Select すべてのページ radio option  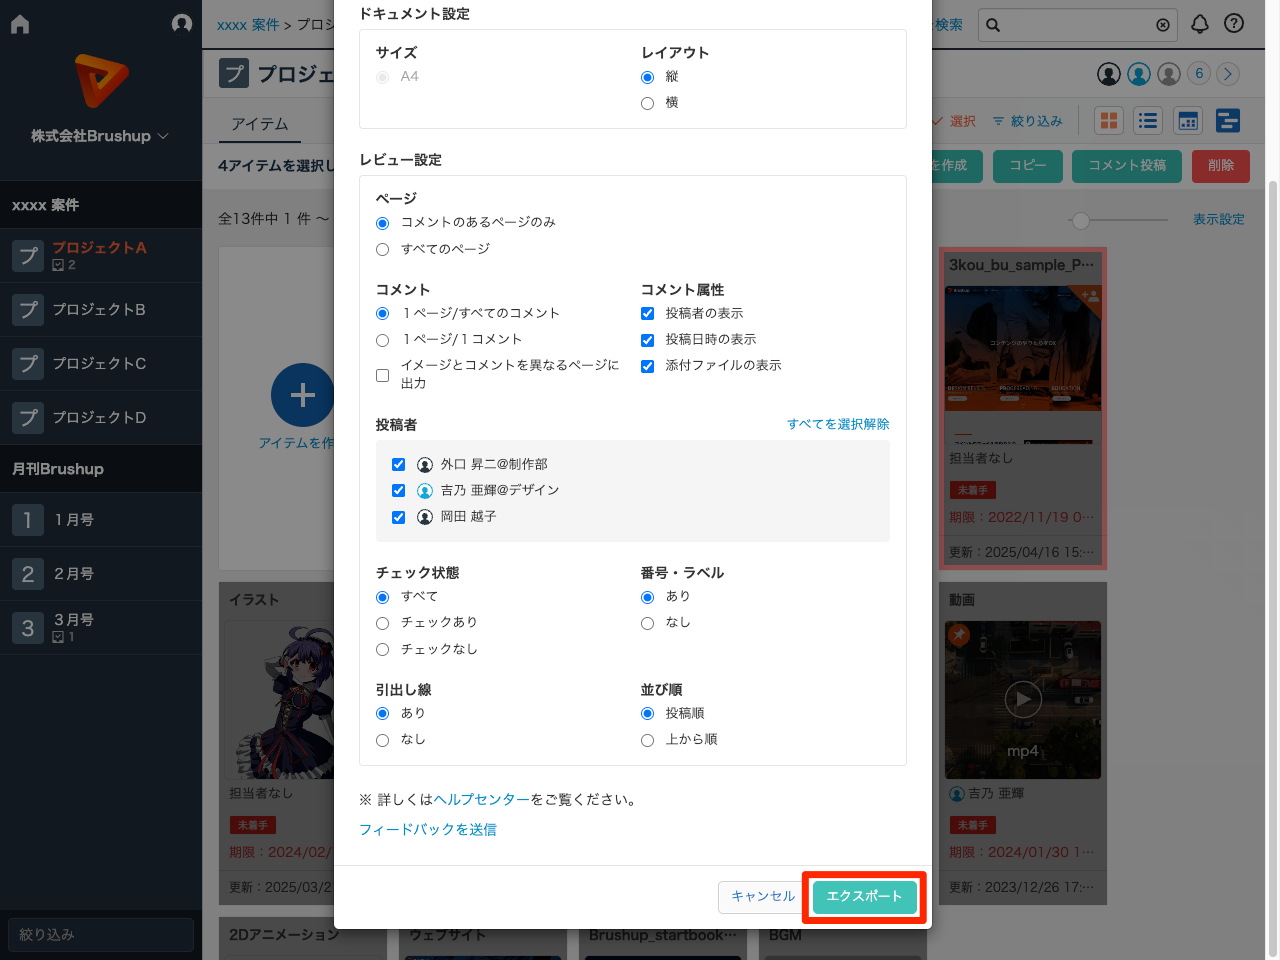pyautogui.click(x=382, y=249)
